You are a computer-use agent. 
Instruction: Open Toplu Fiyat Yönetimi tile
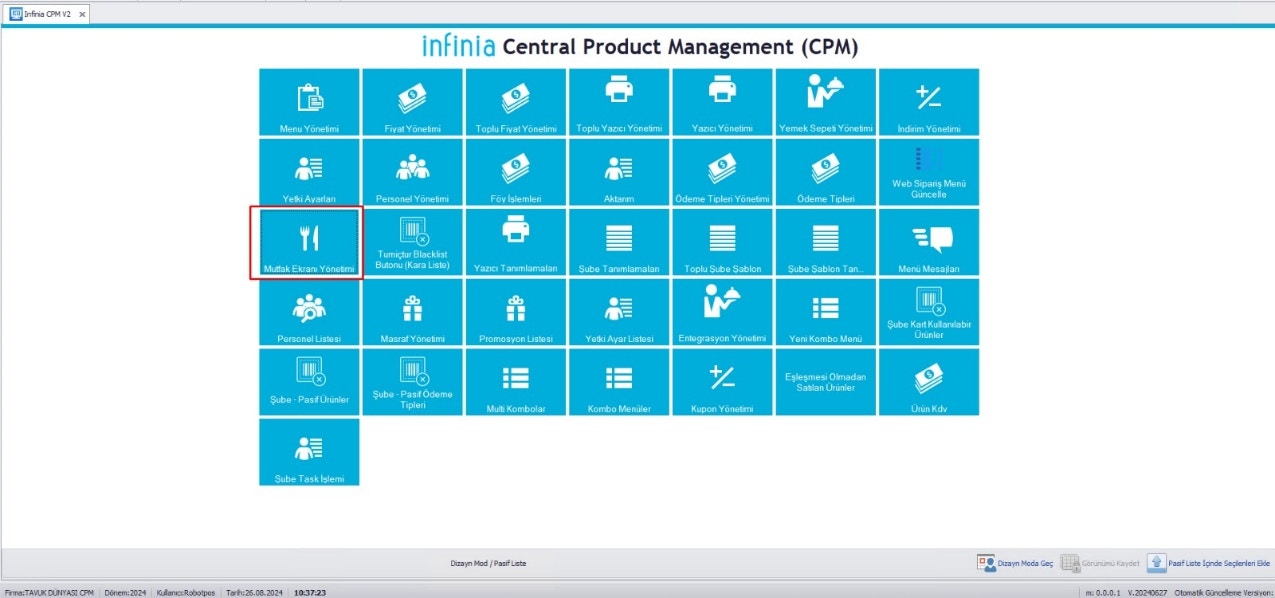click(516, 102)
